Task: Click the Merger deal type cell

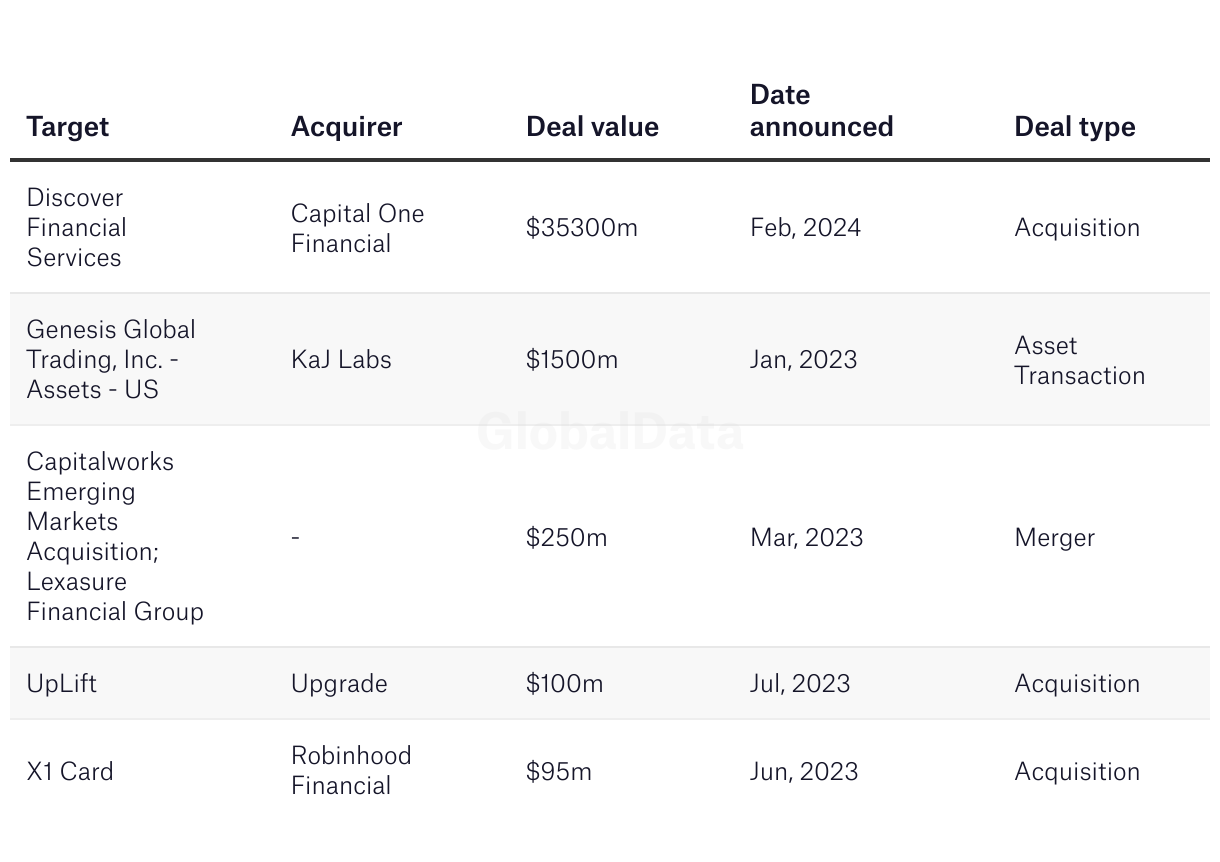Action: (x=1054, y=538)
